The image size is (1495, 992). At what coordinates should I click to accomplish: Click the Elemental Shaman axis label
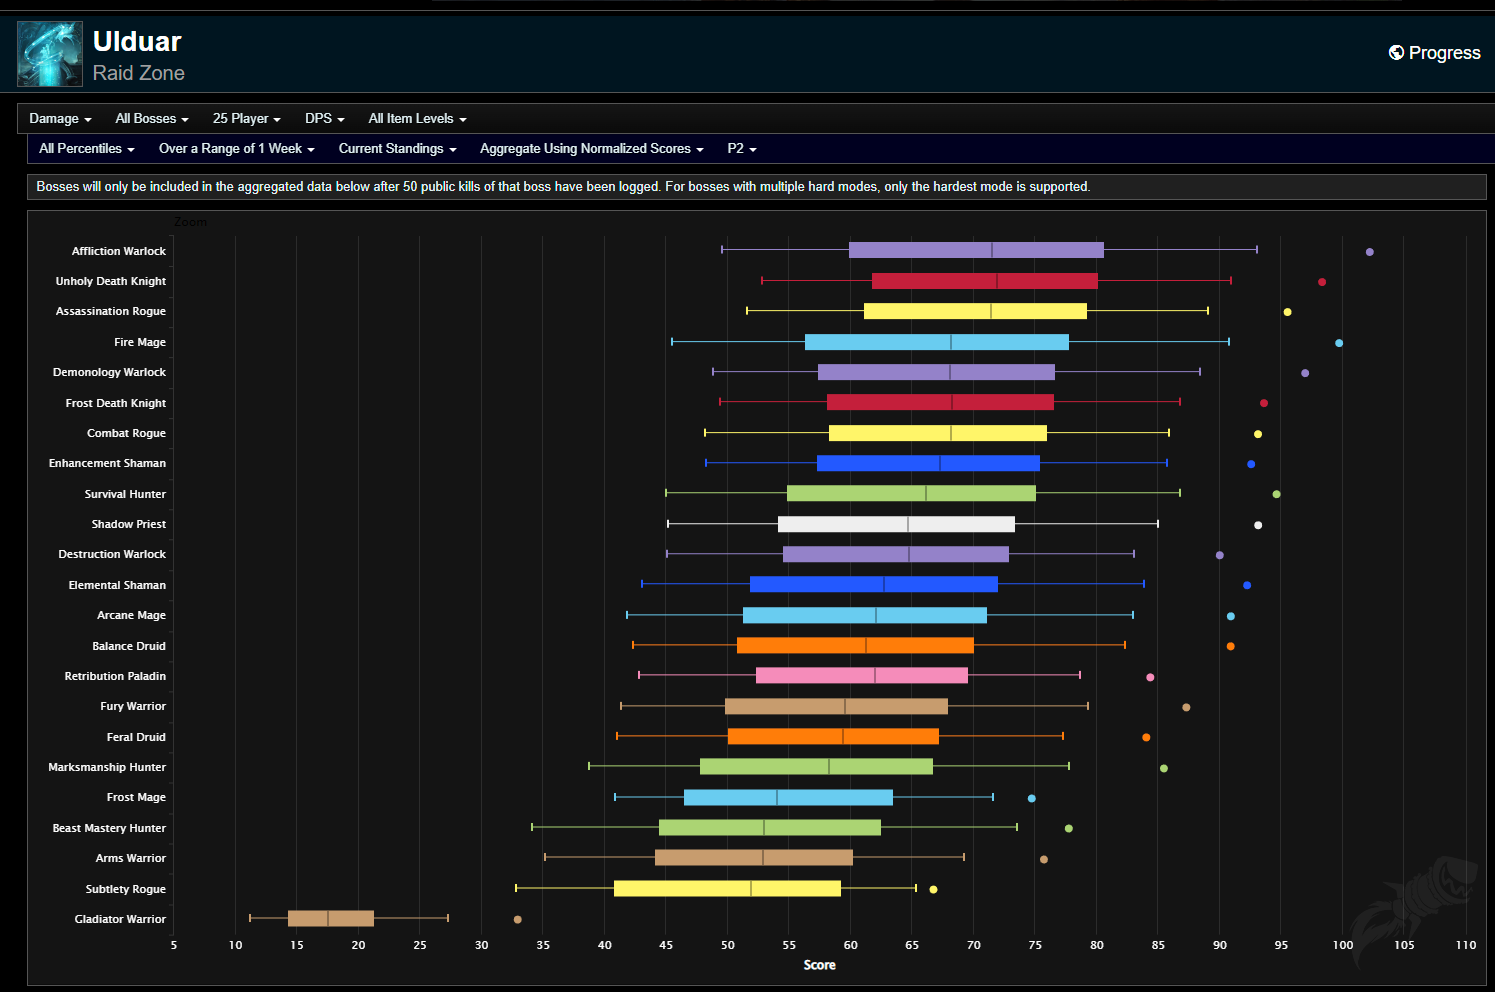[117, 585]
